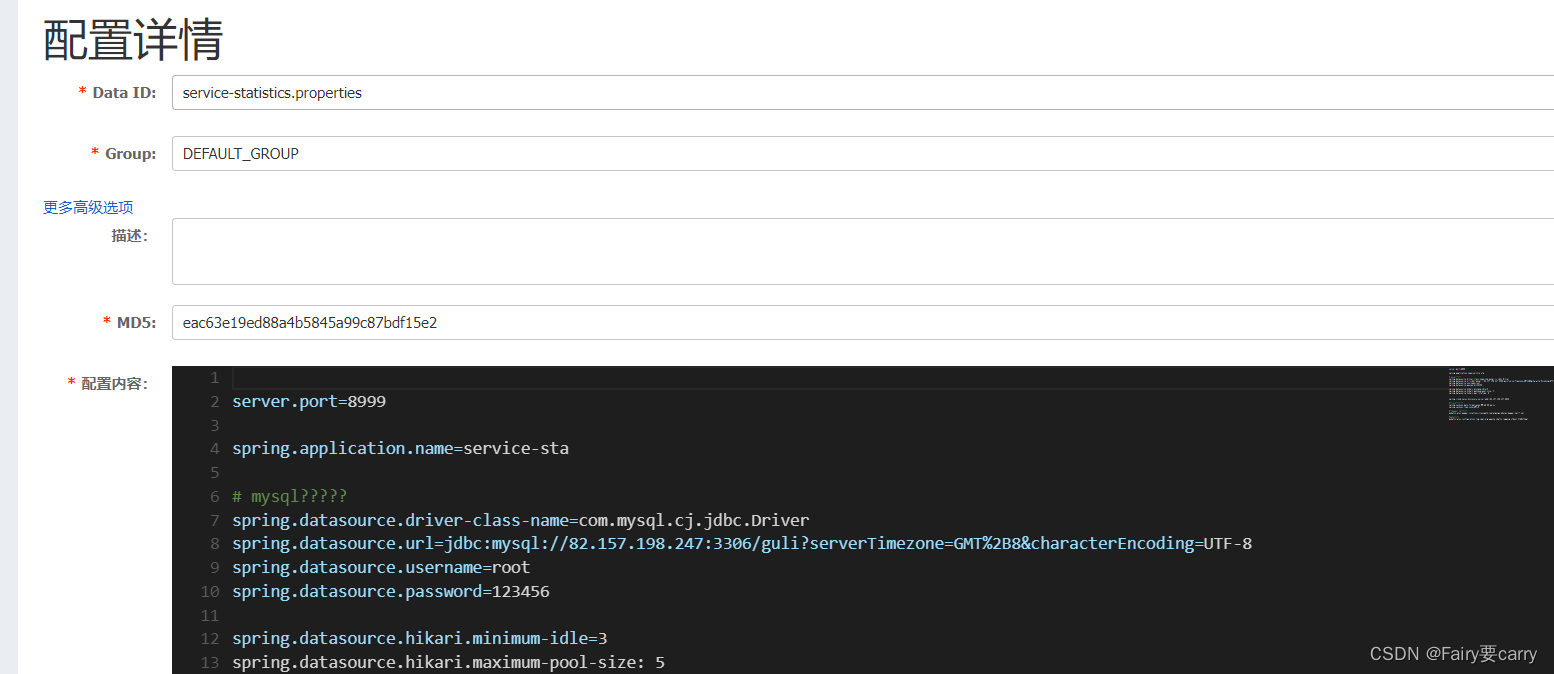
Task: Click line number 10 in gutter
Action: click(x=210, y=592)
